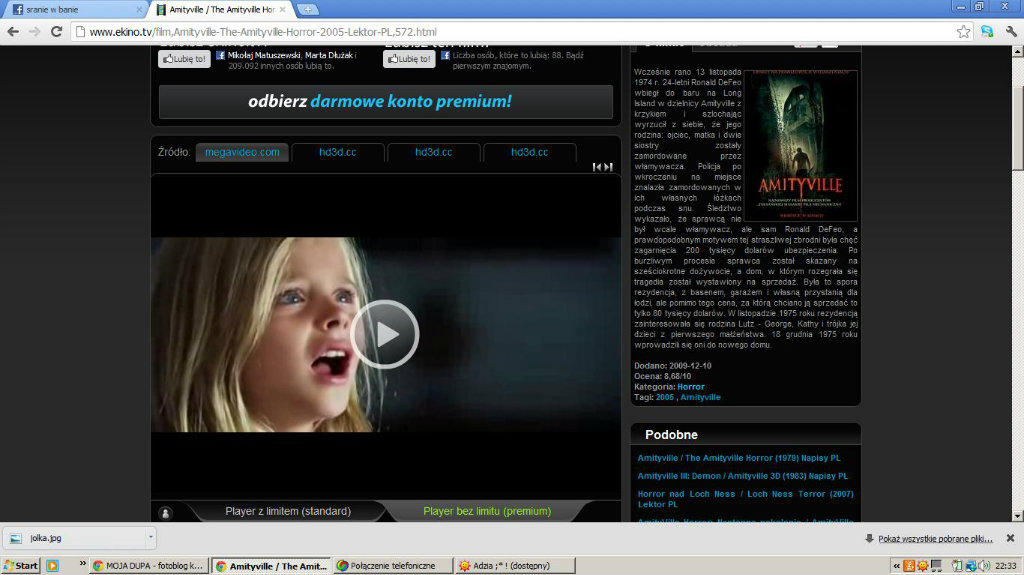Choose 'Player bez limitu (premium)'
Image resolution: width=1024 pixels, height=575 pixels.
pyautogui.click(x=487, y=511)
